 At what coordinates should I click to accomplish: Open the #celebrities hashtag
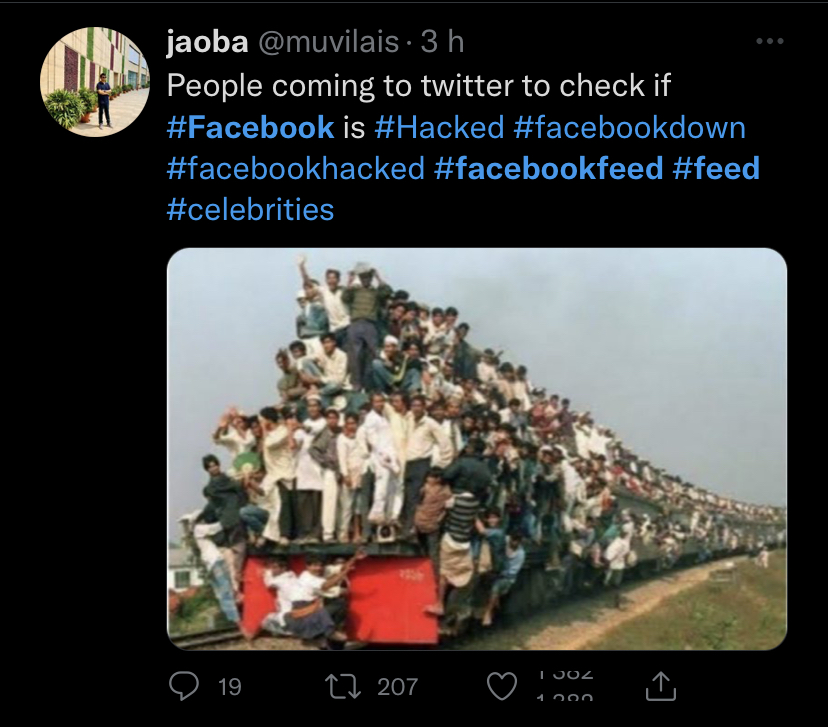[x=250, y=209]
